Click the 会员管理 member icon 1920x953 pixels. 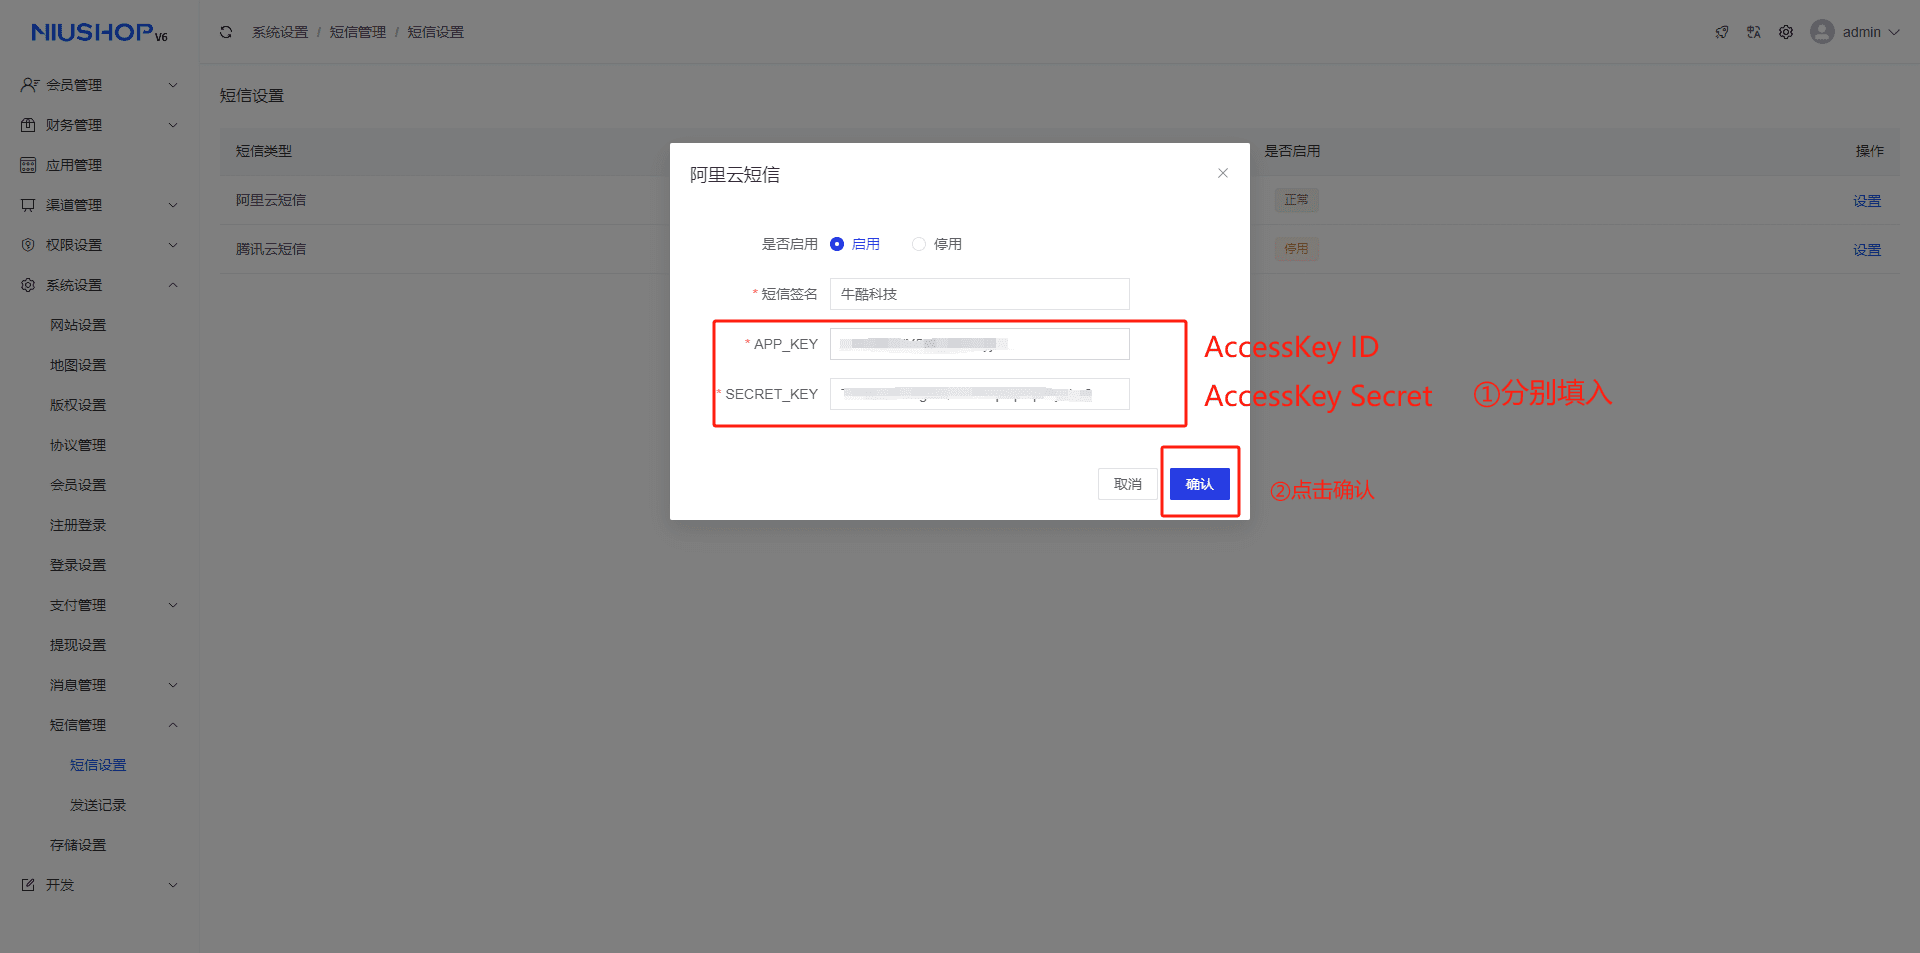point(29,85)
